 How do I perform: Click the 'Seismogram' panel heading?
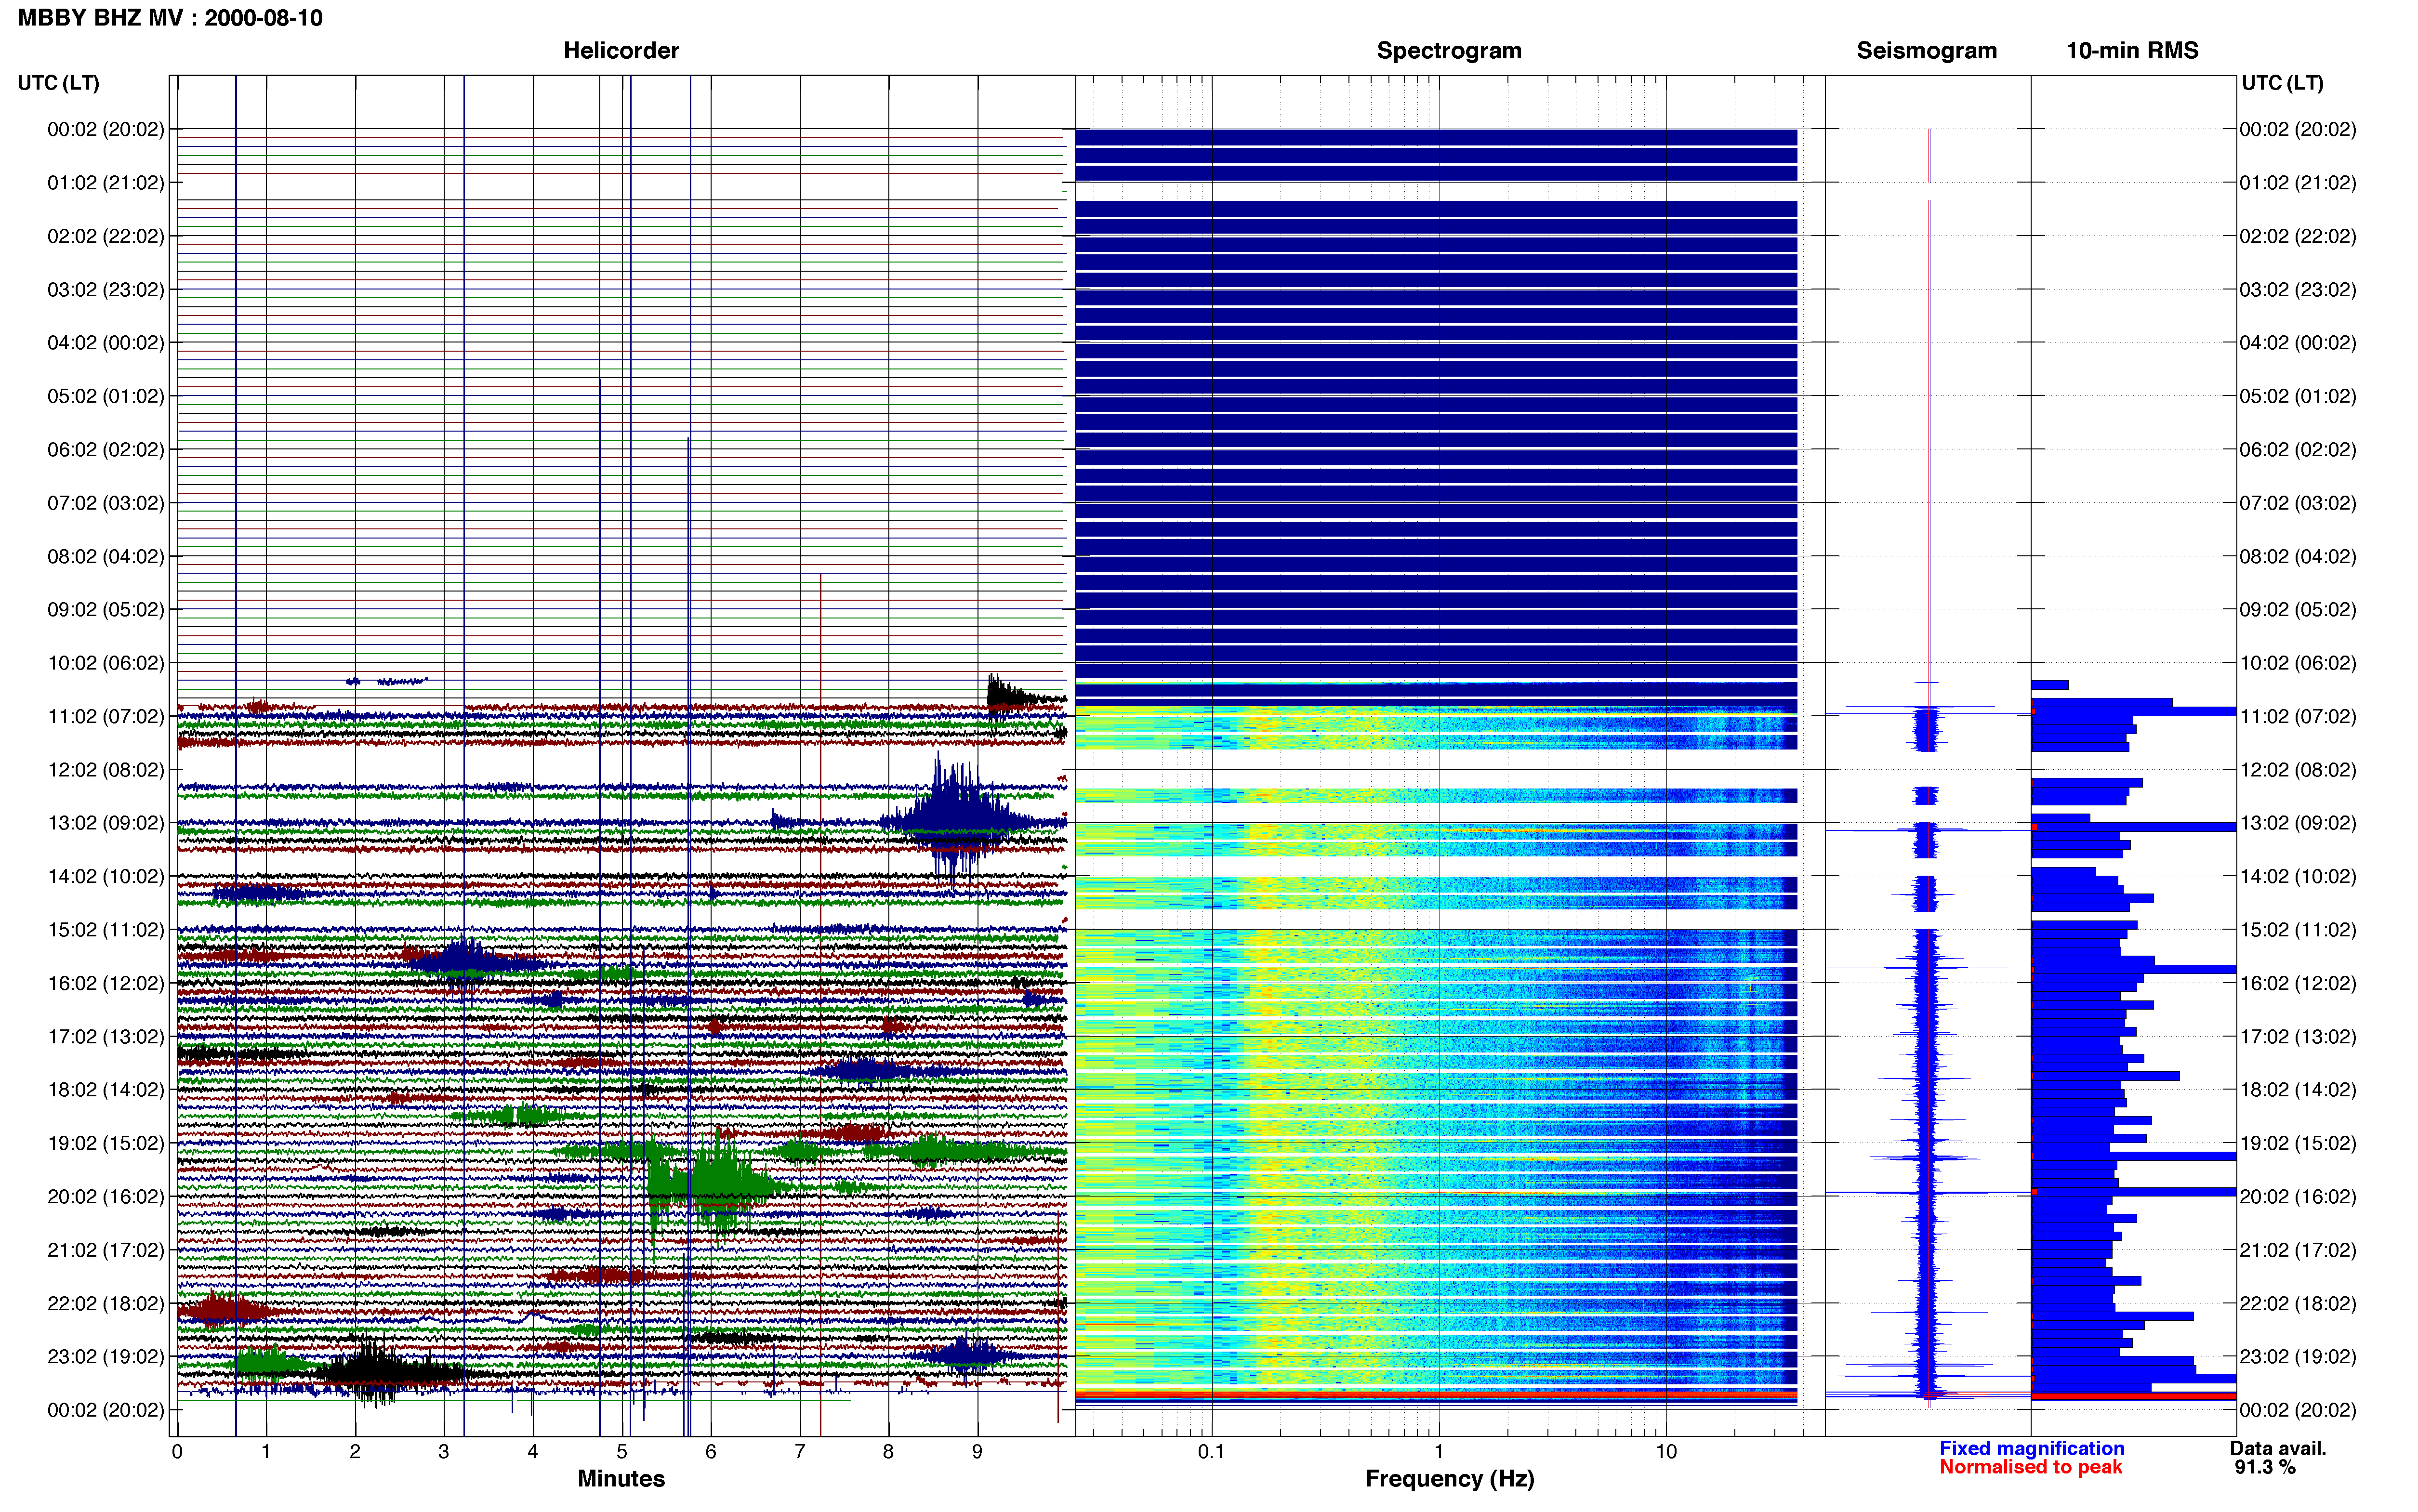point(1926,50)
